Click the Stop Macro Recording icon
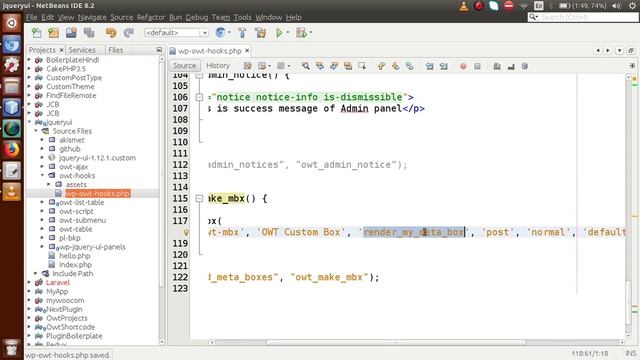 477,66
